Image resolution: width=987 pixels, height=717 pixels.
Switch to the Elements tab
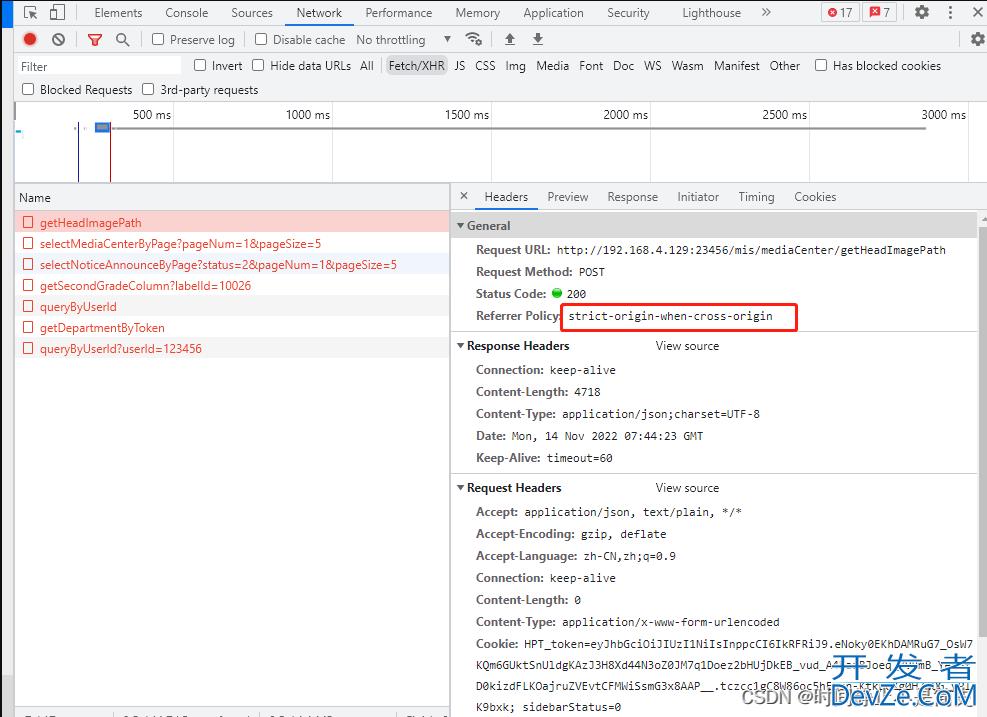point(118,13)
